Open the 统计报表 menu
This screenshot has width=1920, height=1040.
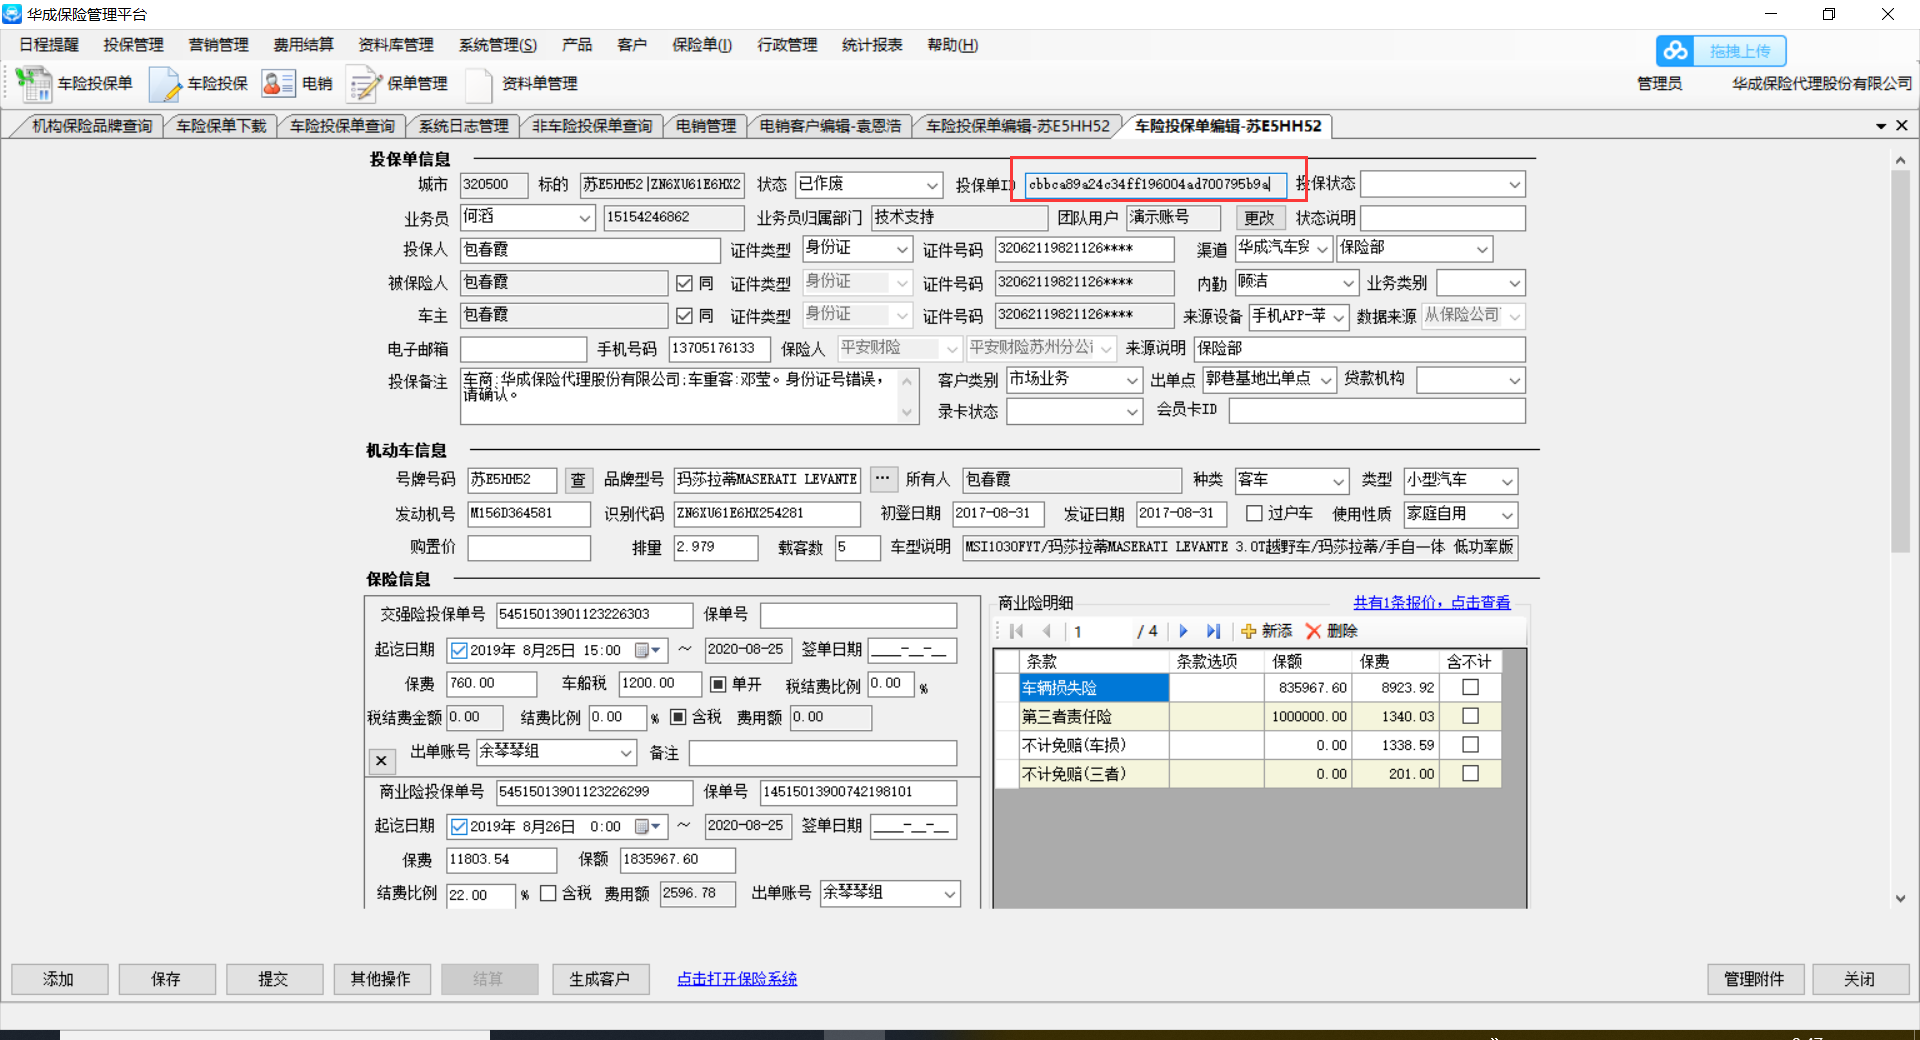(872, 45)
